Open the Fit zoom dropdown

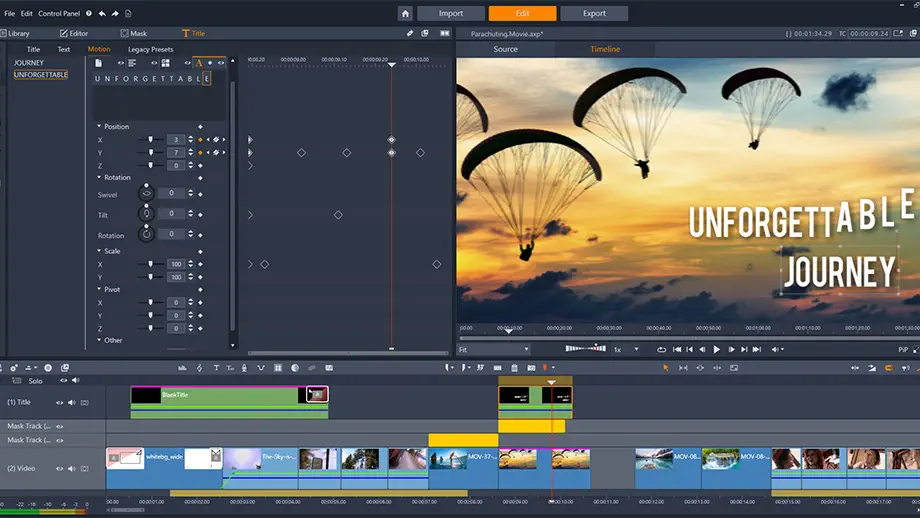494,350
